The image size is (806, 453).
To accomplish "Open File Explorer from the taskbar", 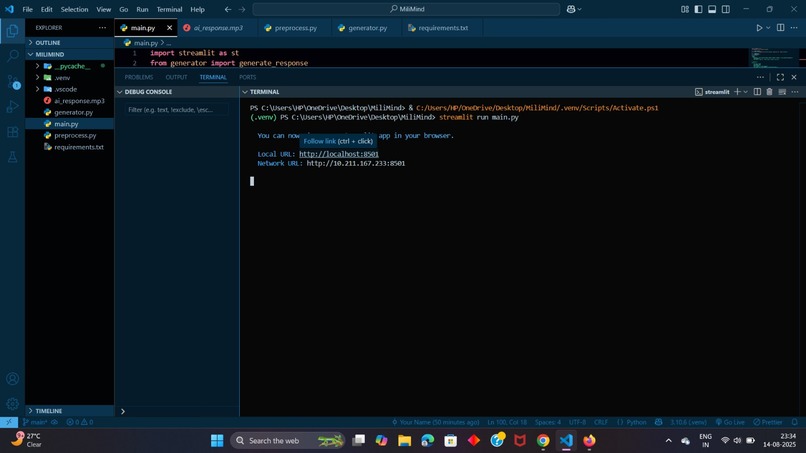I will (405, 441).
